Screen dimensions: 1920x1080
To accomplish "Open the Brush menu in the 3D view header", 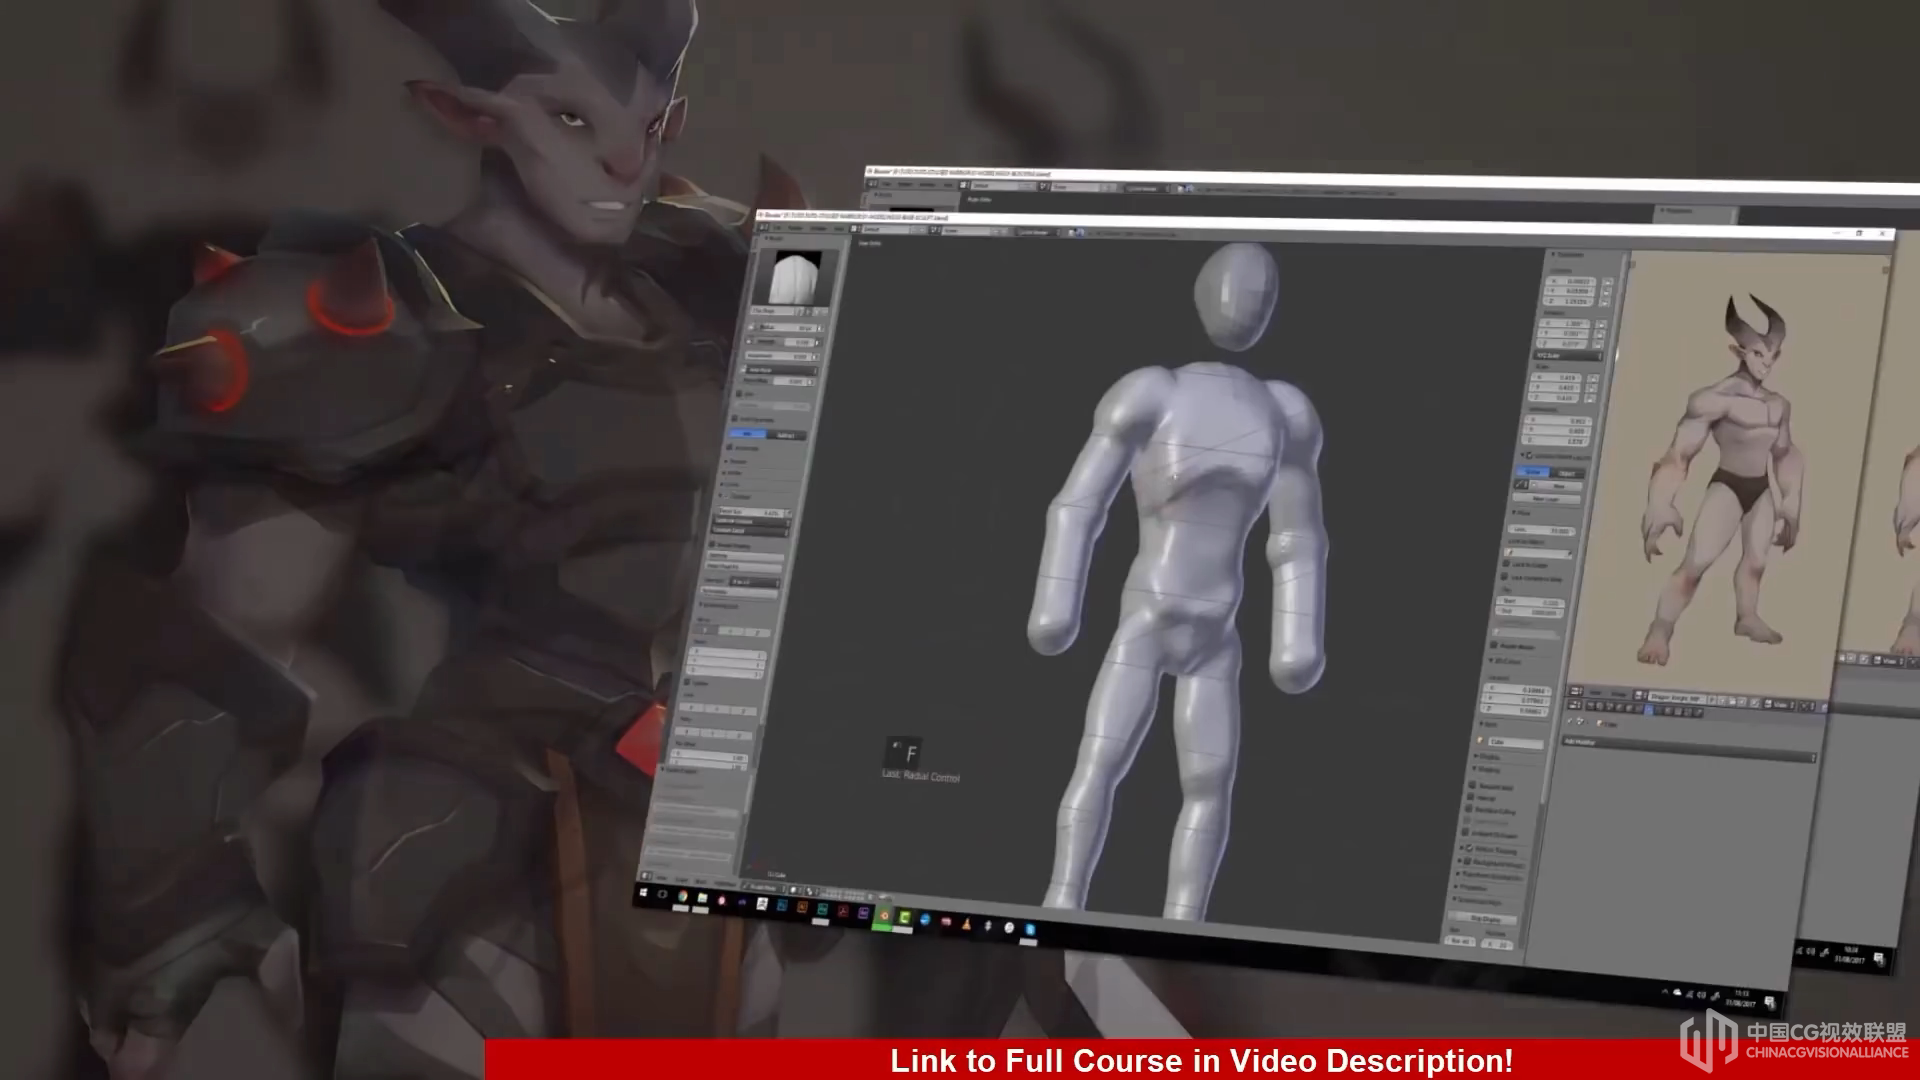I will pos(700,882).
